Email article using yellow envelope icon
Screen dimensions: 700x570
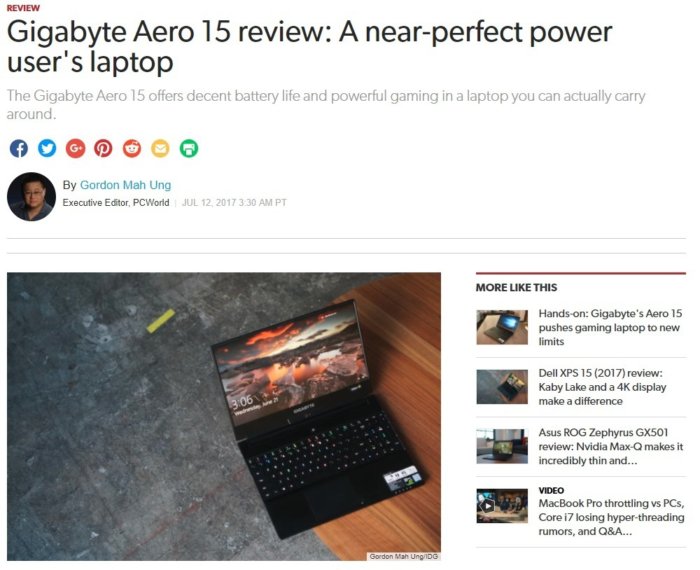pos(160,149)
